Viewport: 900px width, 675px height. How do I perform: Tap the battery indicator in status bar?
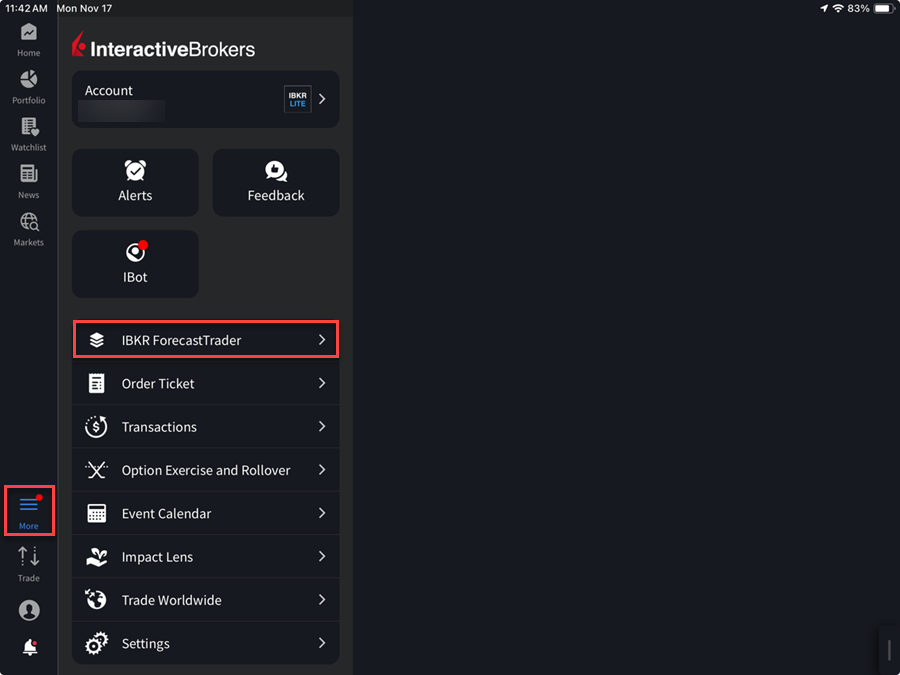(883, 8)
